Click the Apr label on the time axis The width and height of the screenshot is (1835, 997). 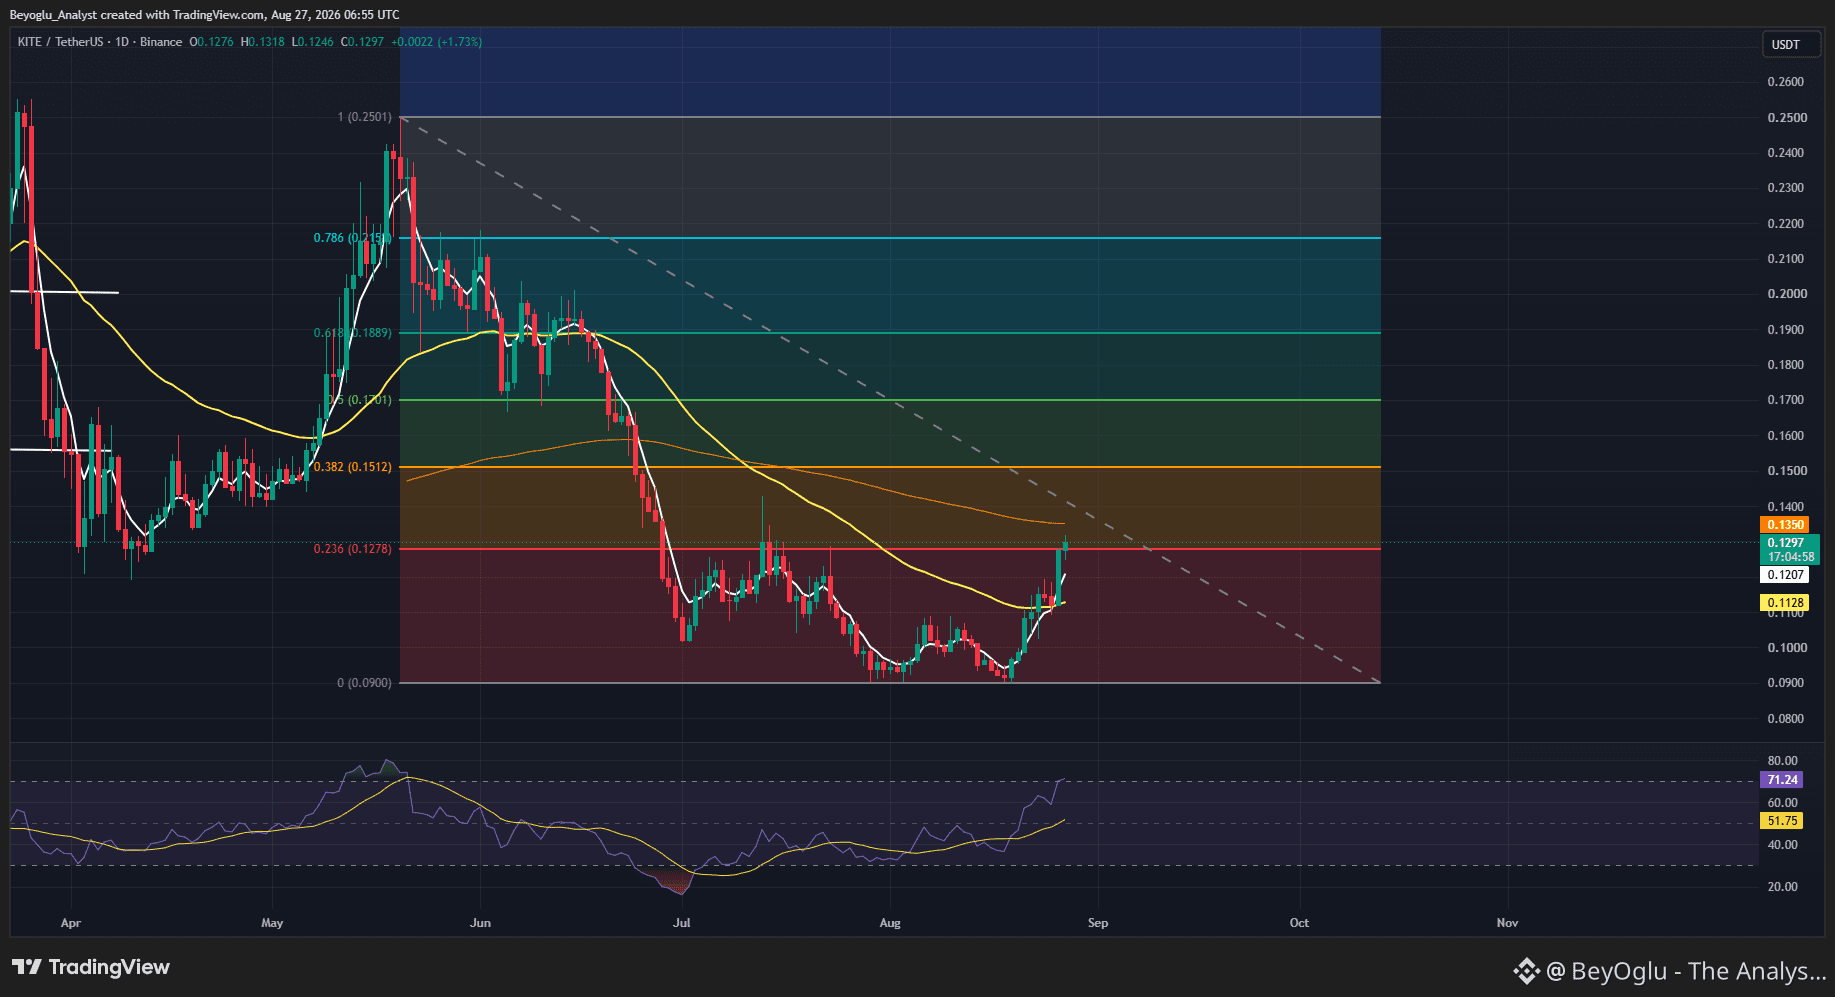point(70,923)
